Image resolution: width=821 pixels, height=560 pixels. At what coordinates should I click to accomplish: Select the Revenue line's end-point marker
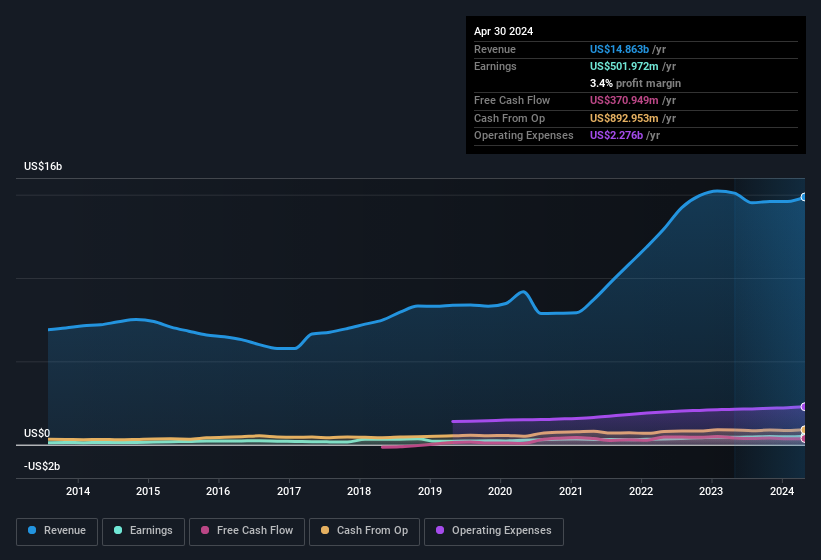click(803, 197)
